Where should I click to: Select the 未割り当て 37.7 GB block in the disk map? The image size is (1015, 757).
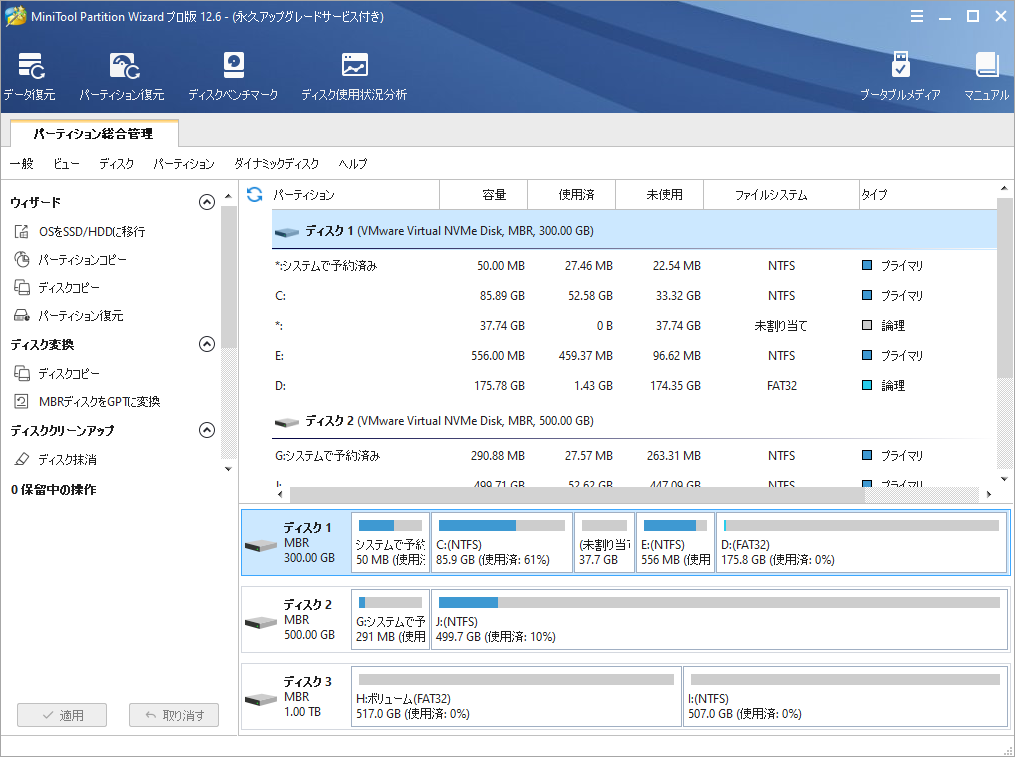coord(604,543)
